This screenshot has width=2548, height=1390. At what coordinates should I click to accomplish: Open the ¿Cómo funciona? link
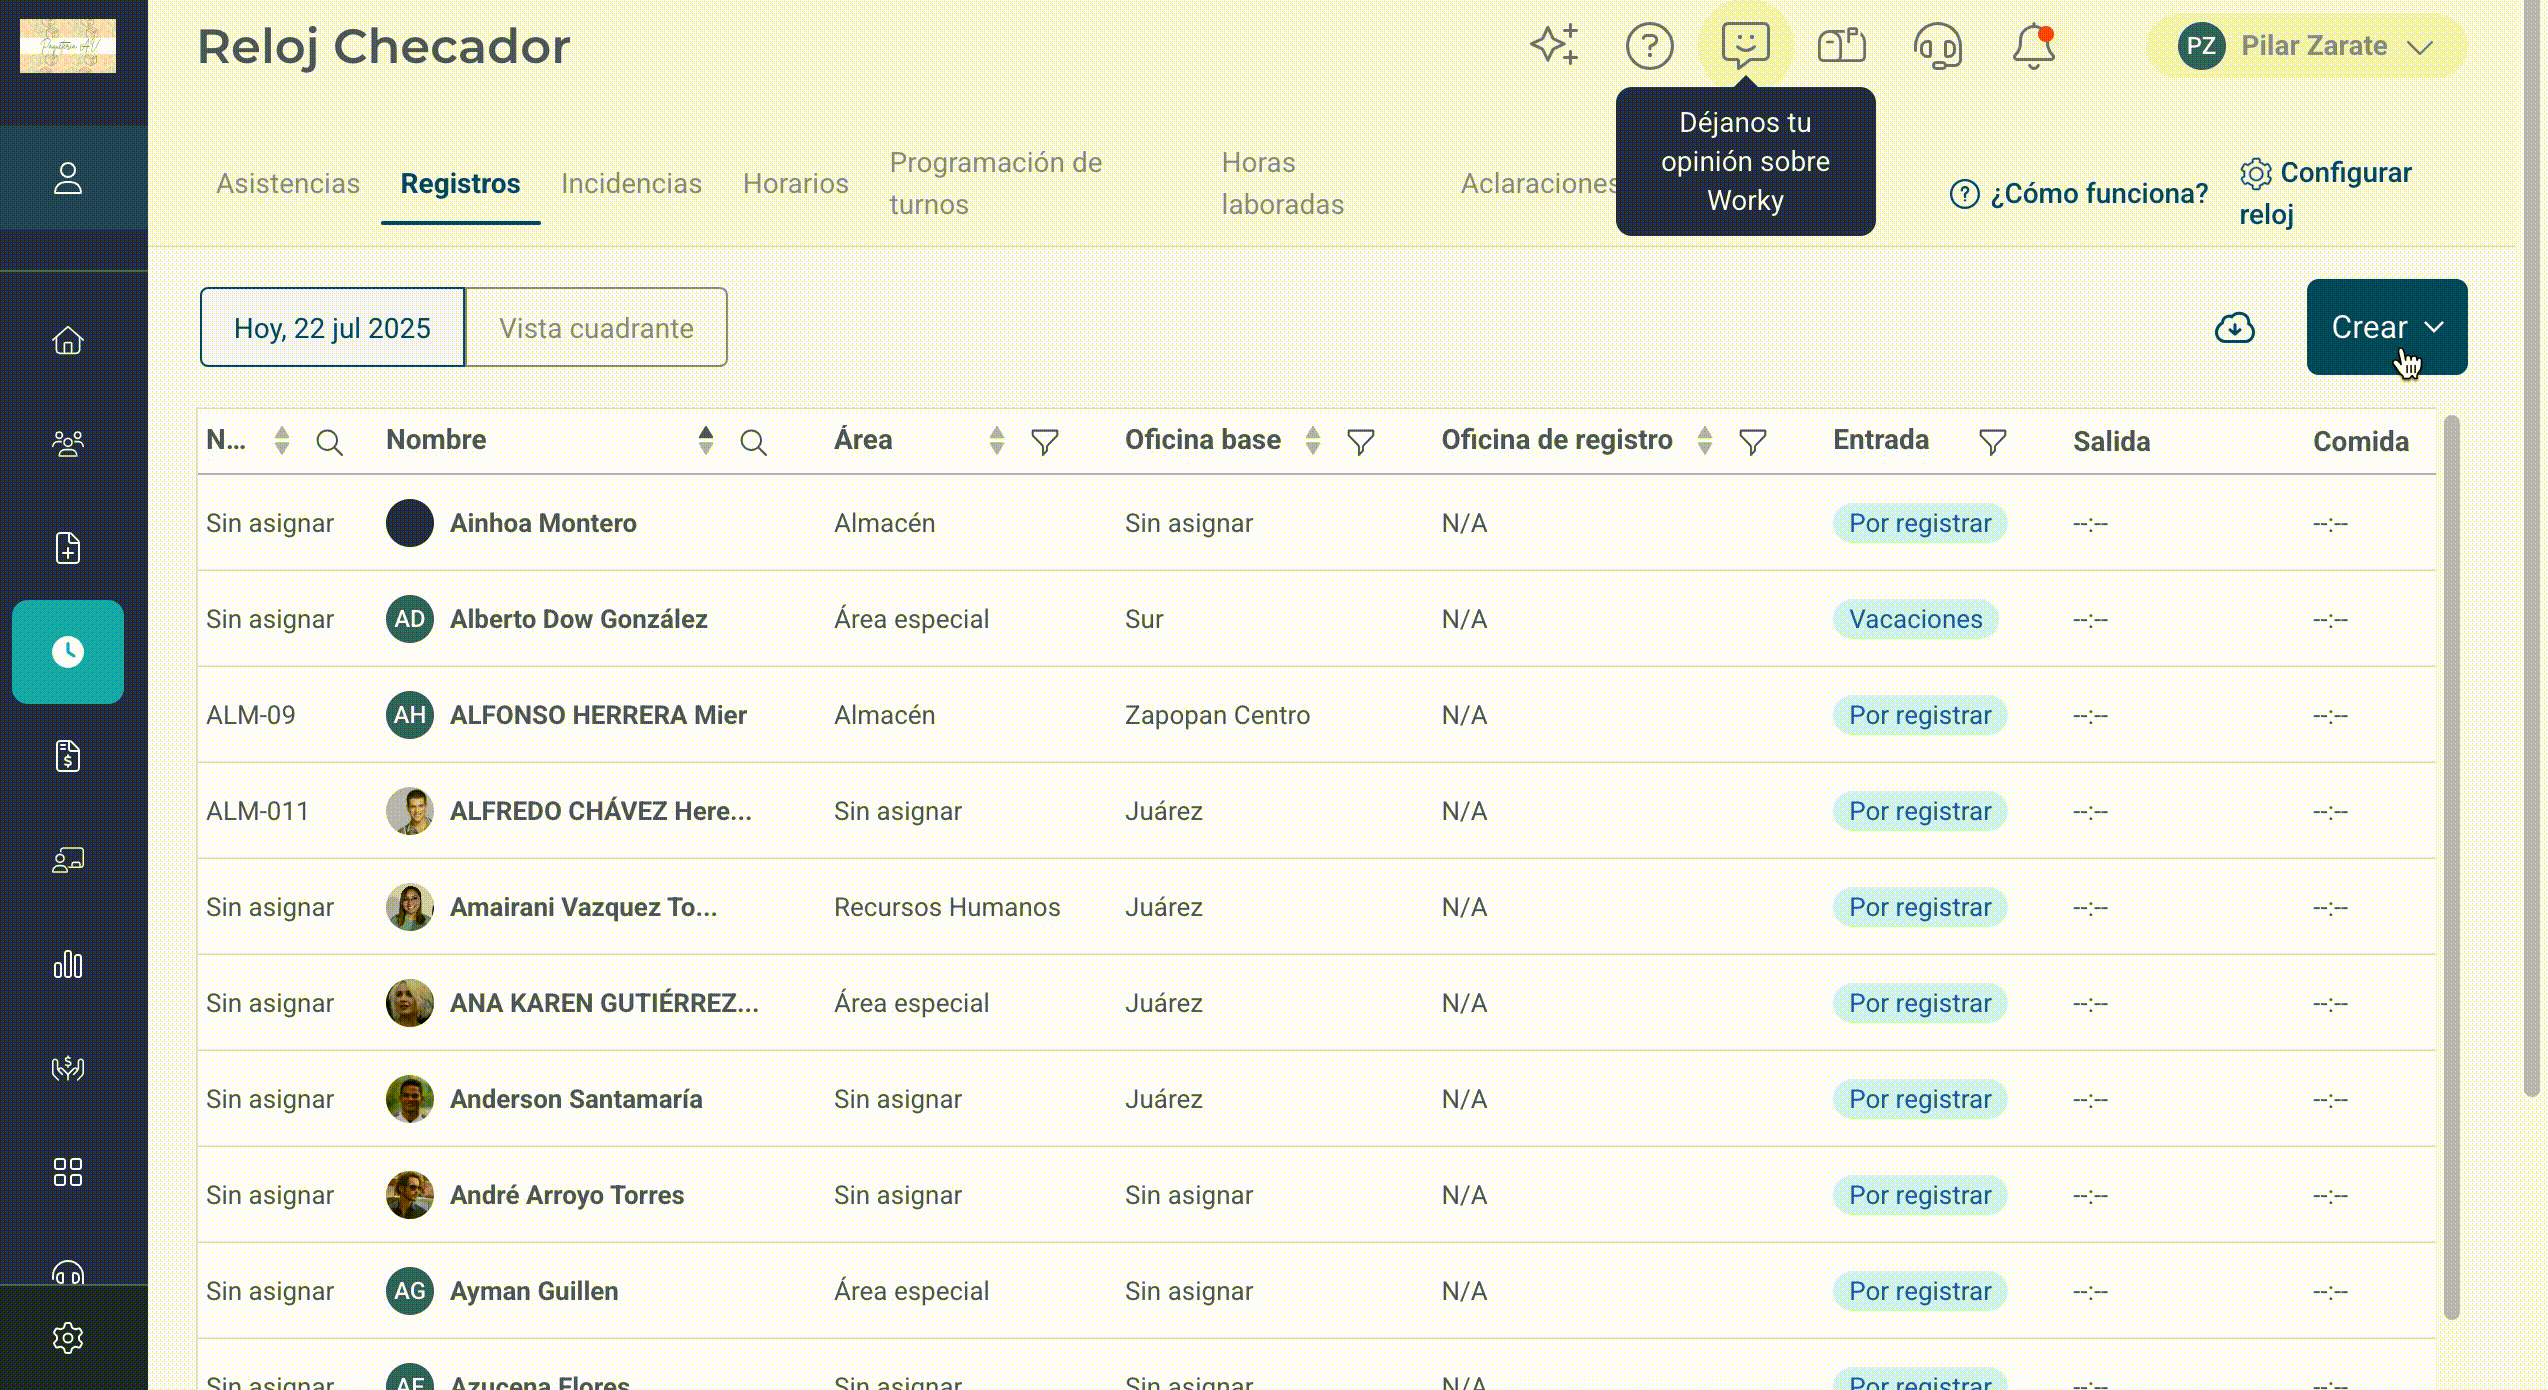coord(2079,193)
